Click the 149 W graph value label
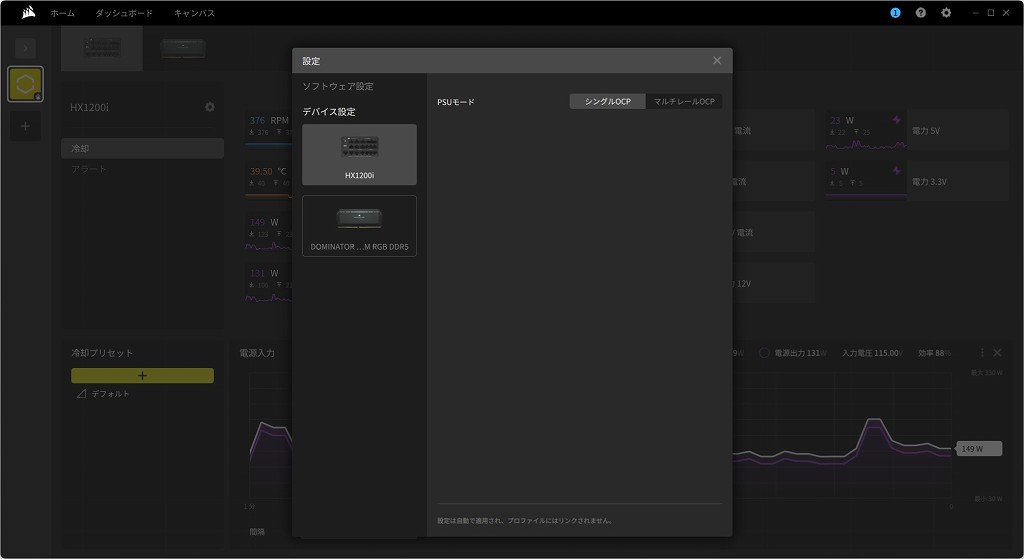 pos(979,449)
